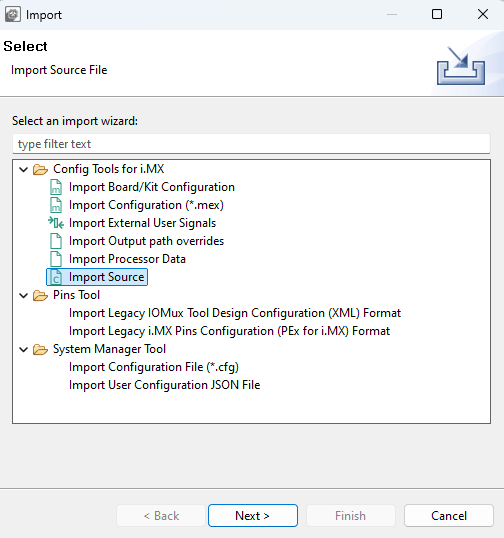This screenshot has height=538, width=504.
Task: Cancel the Import dialog
Action: pos(449,515)
